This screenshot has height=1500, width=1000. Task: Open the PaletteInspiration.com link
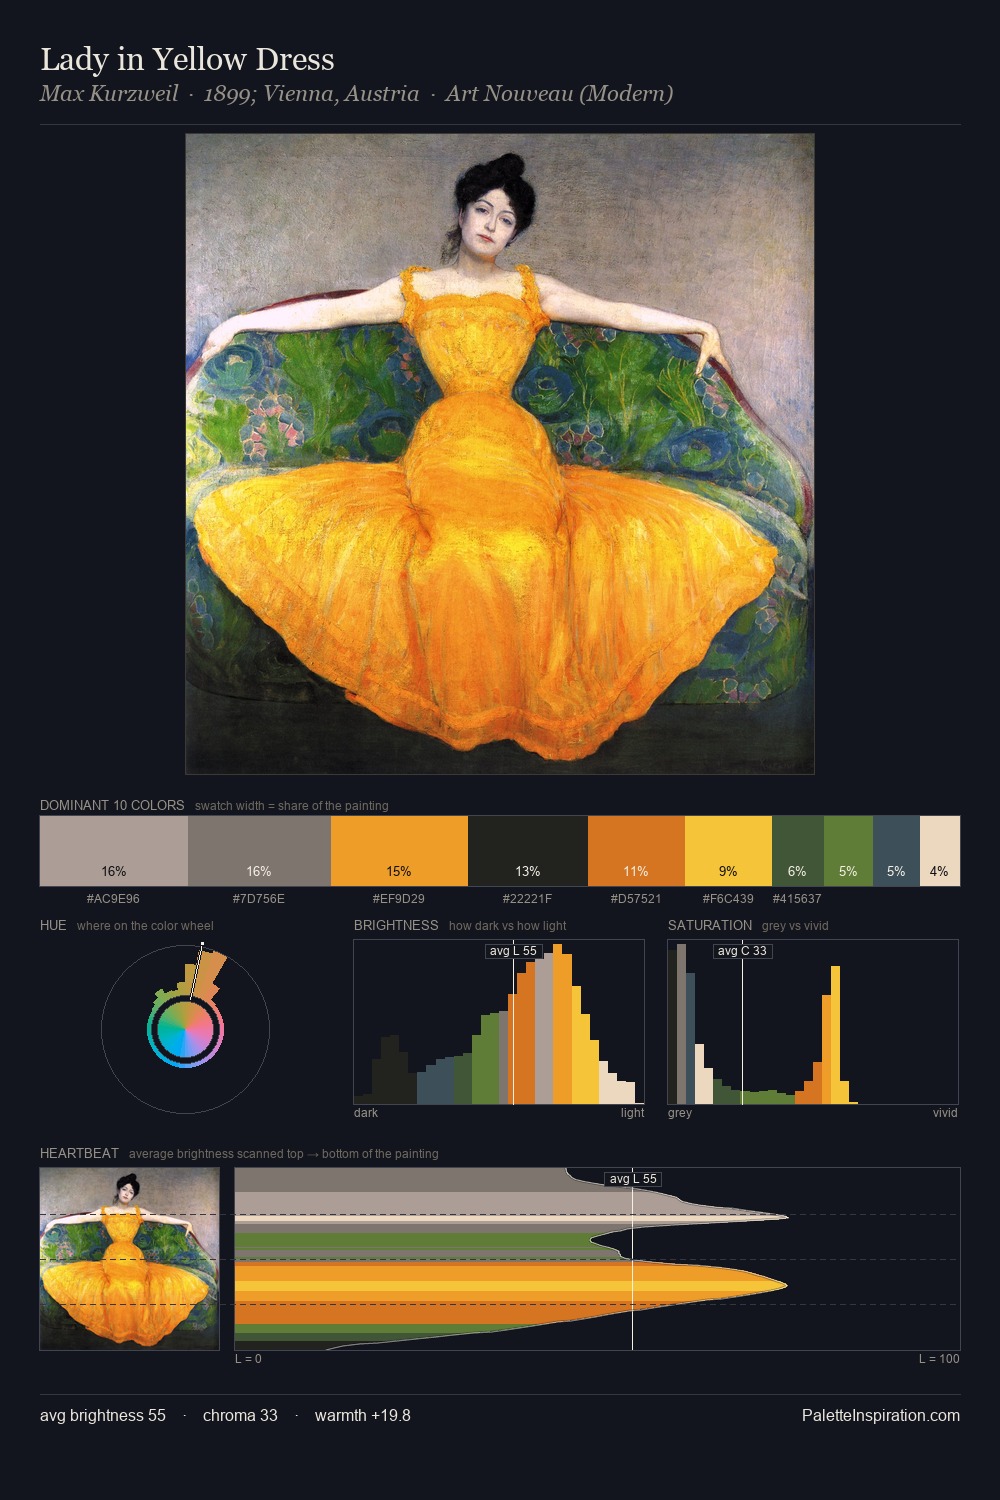click(881, 1415)
